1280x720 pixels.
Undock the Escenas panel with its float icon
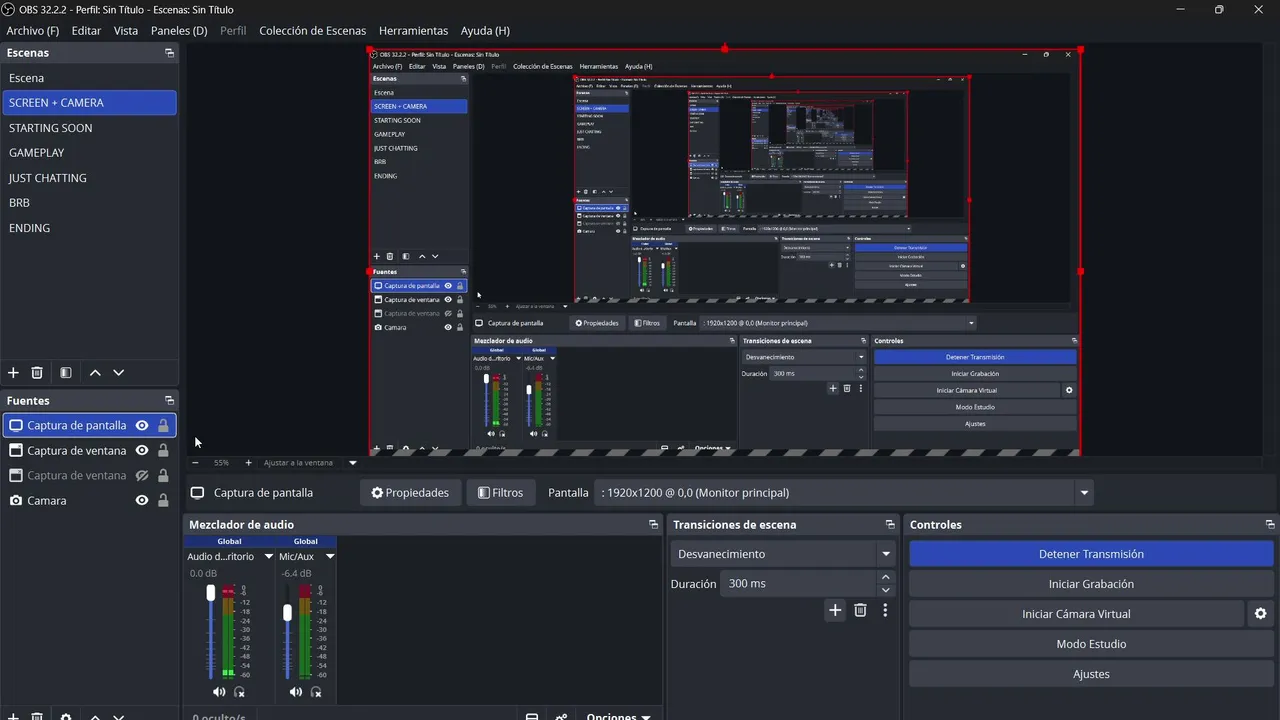pyautogui.click(x=169, y=53)
